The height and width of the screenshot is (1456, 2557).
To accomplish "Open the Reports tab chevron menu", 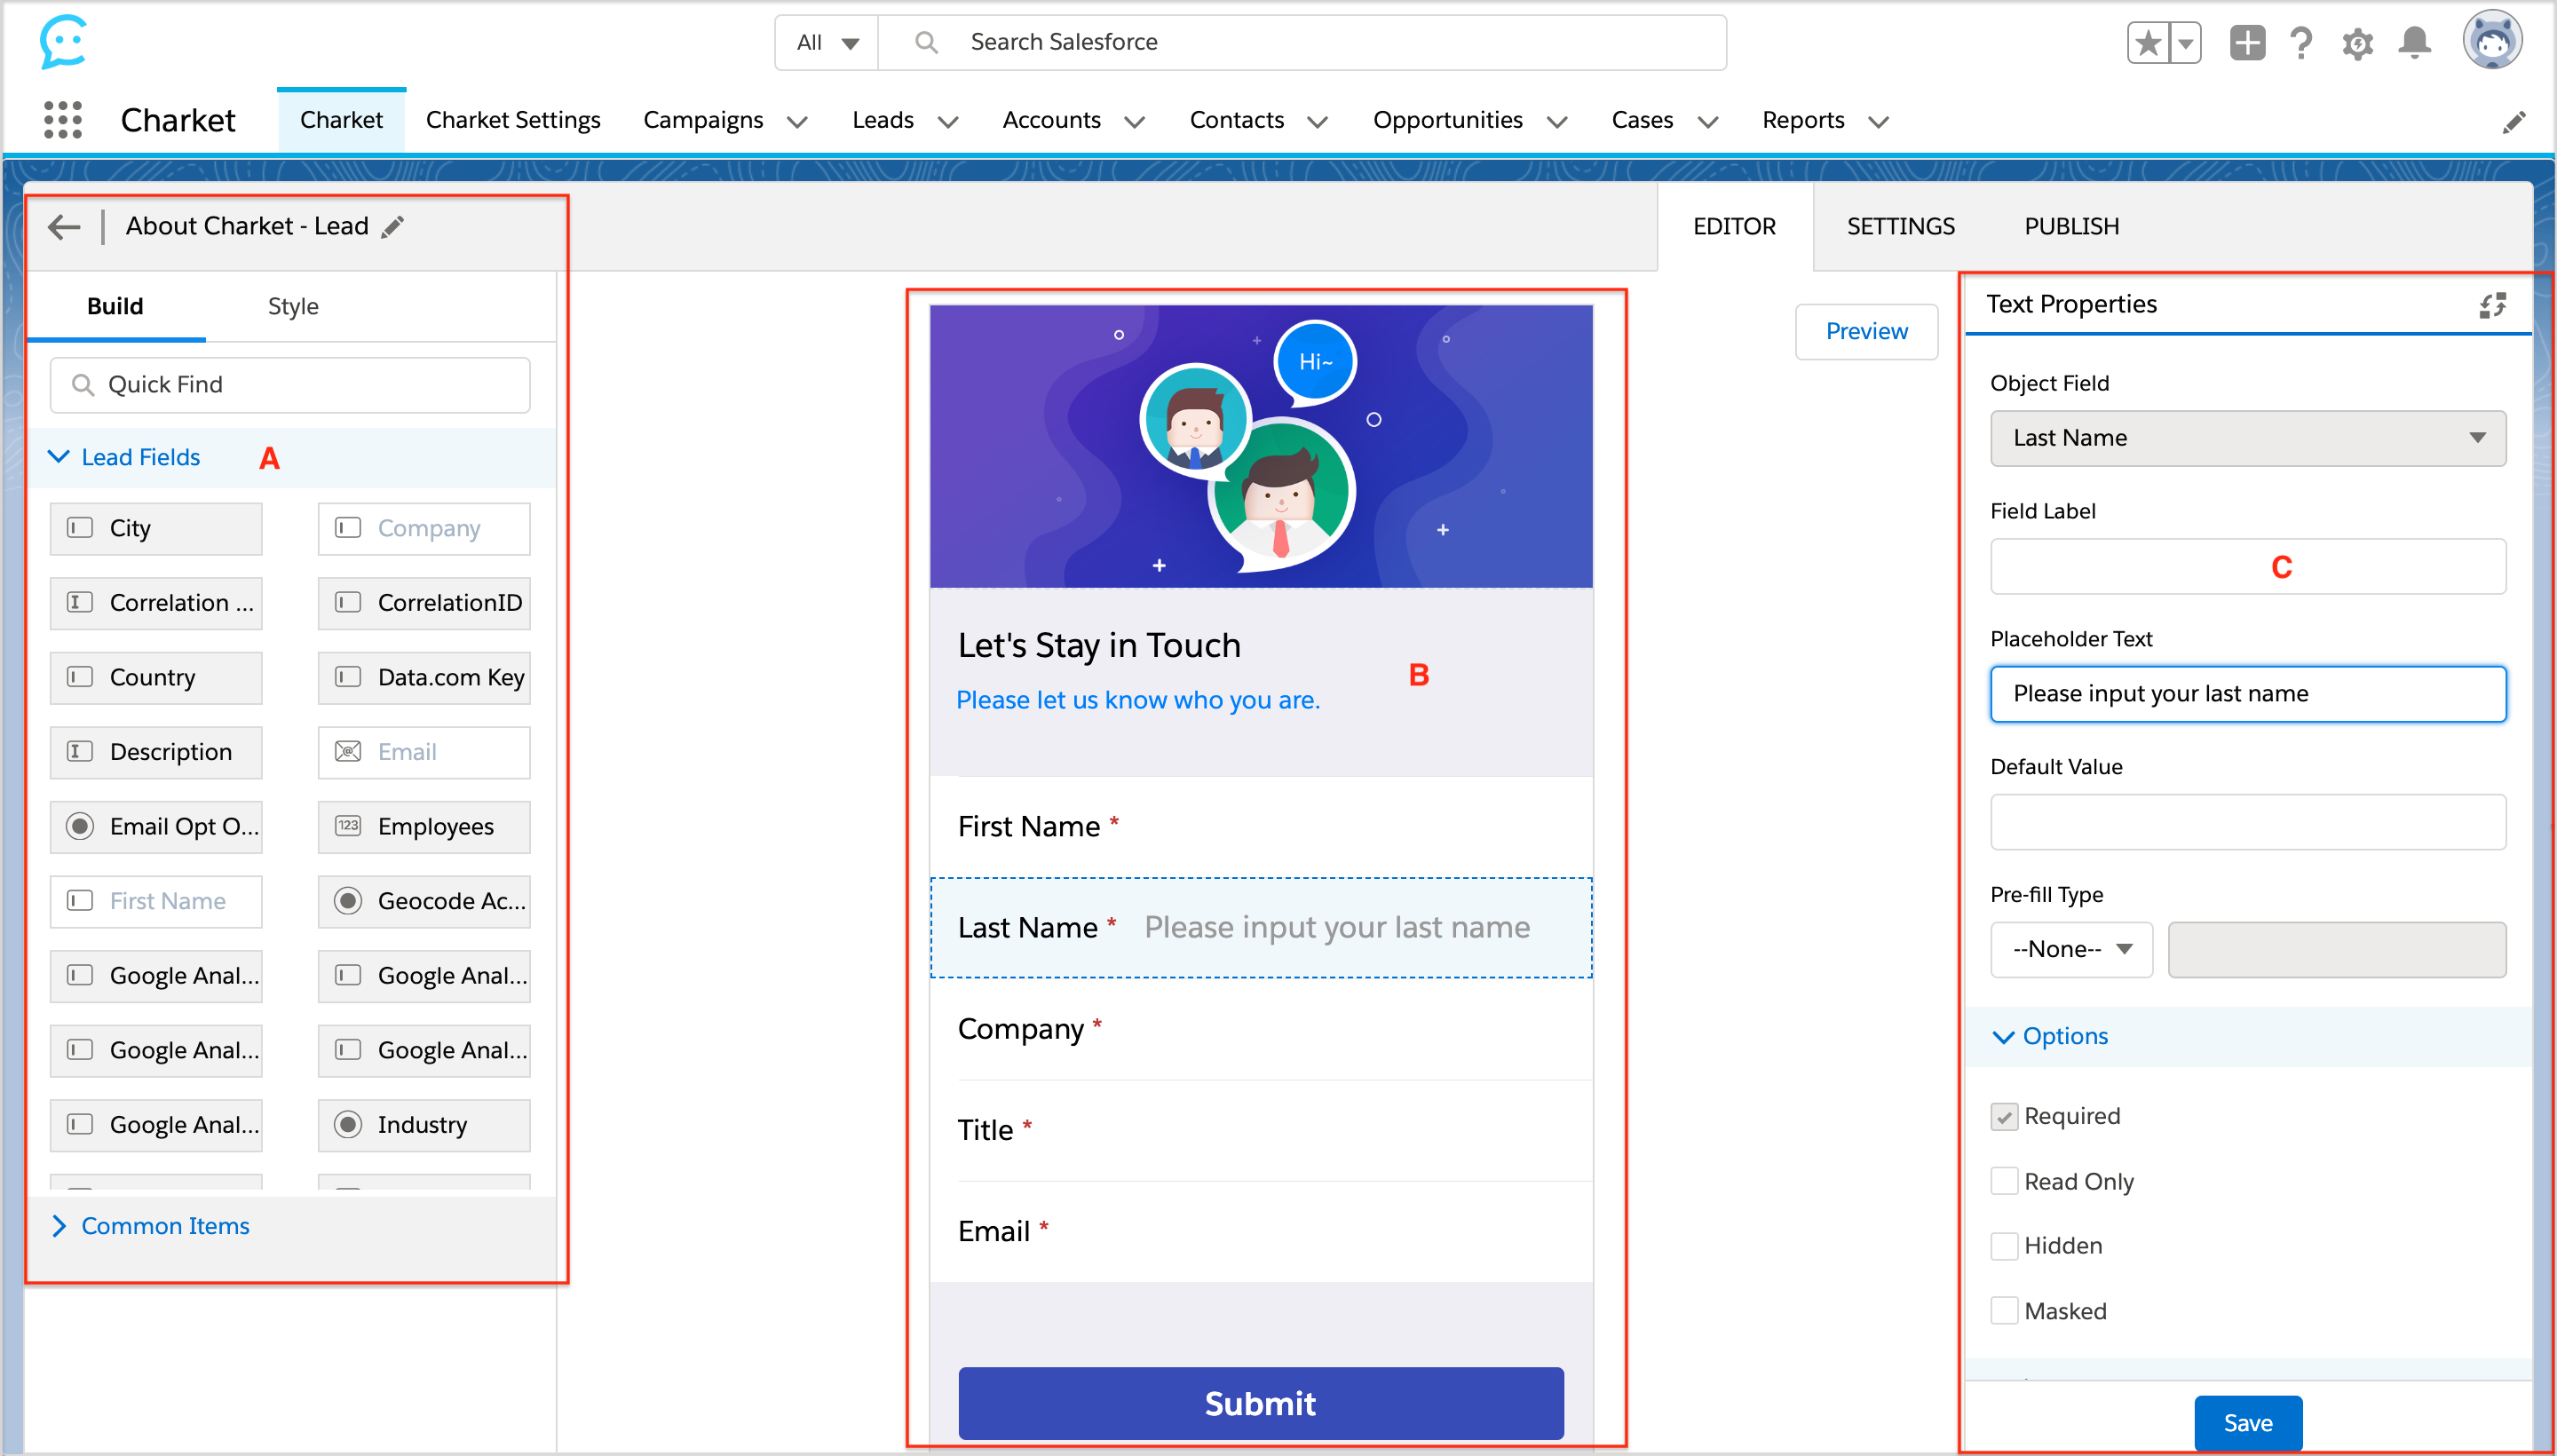I will coord(1878,122).
